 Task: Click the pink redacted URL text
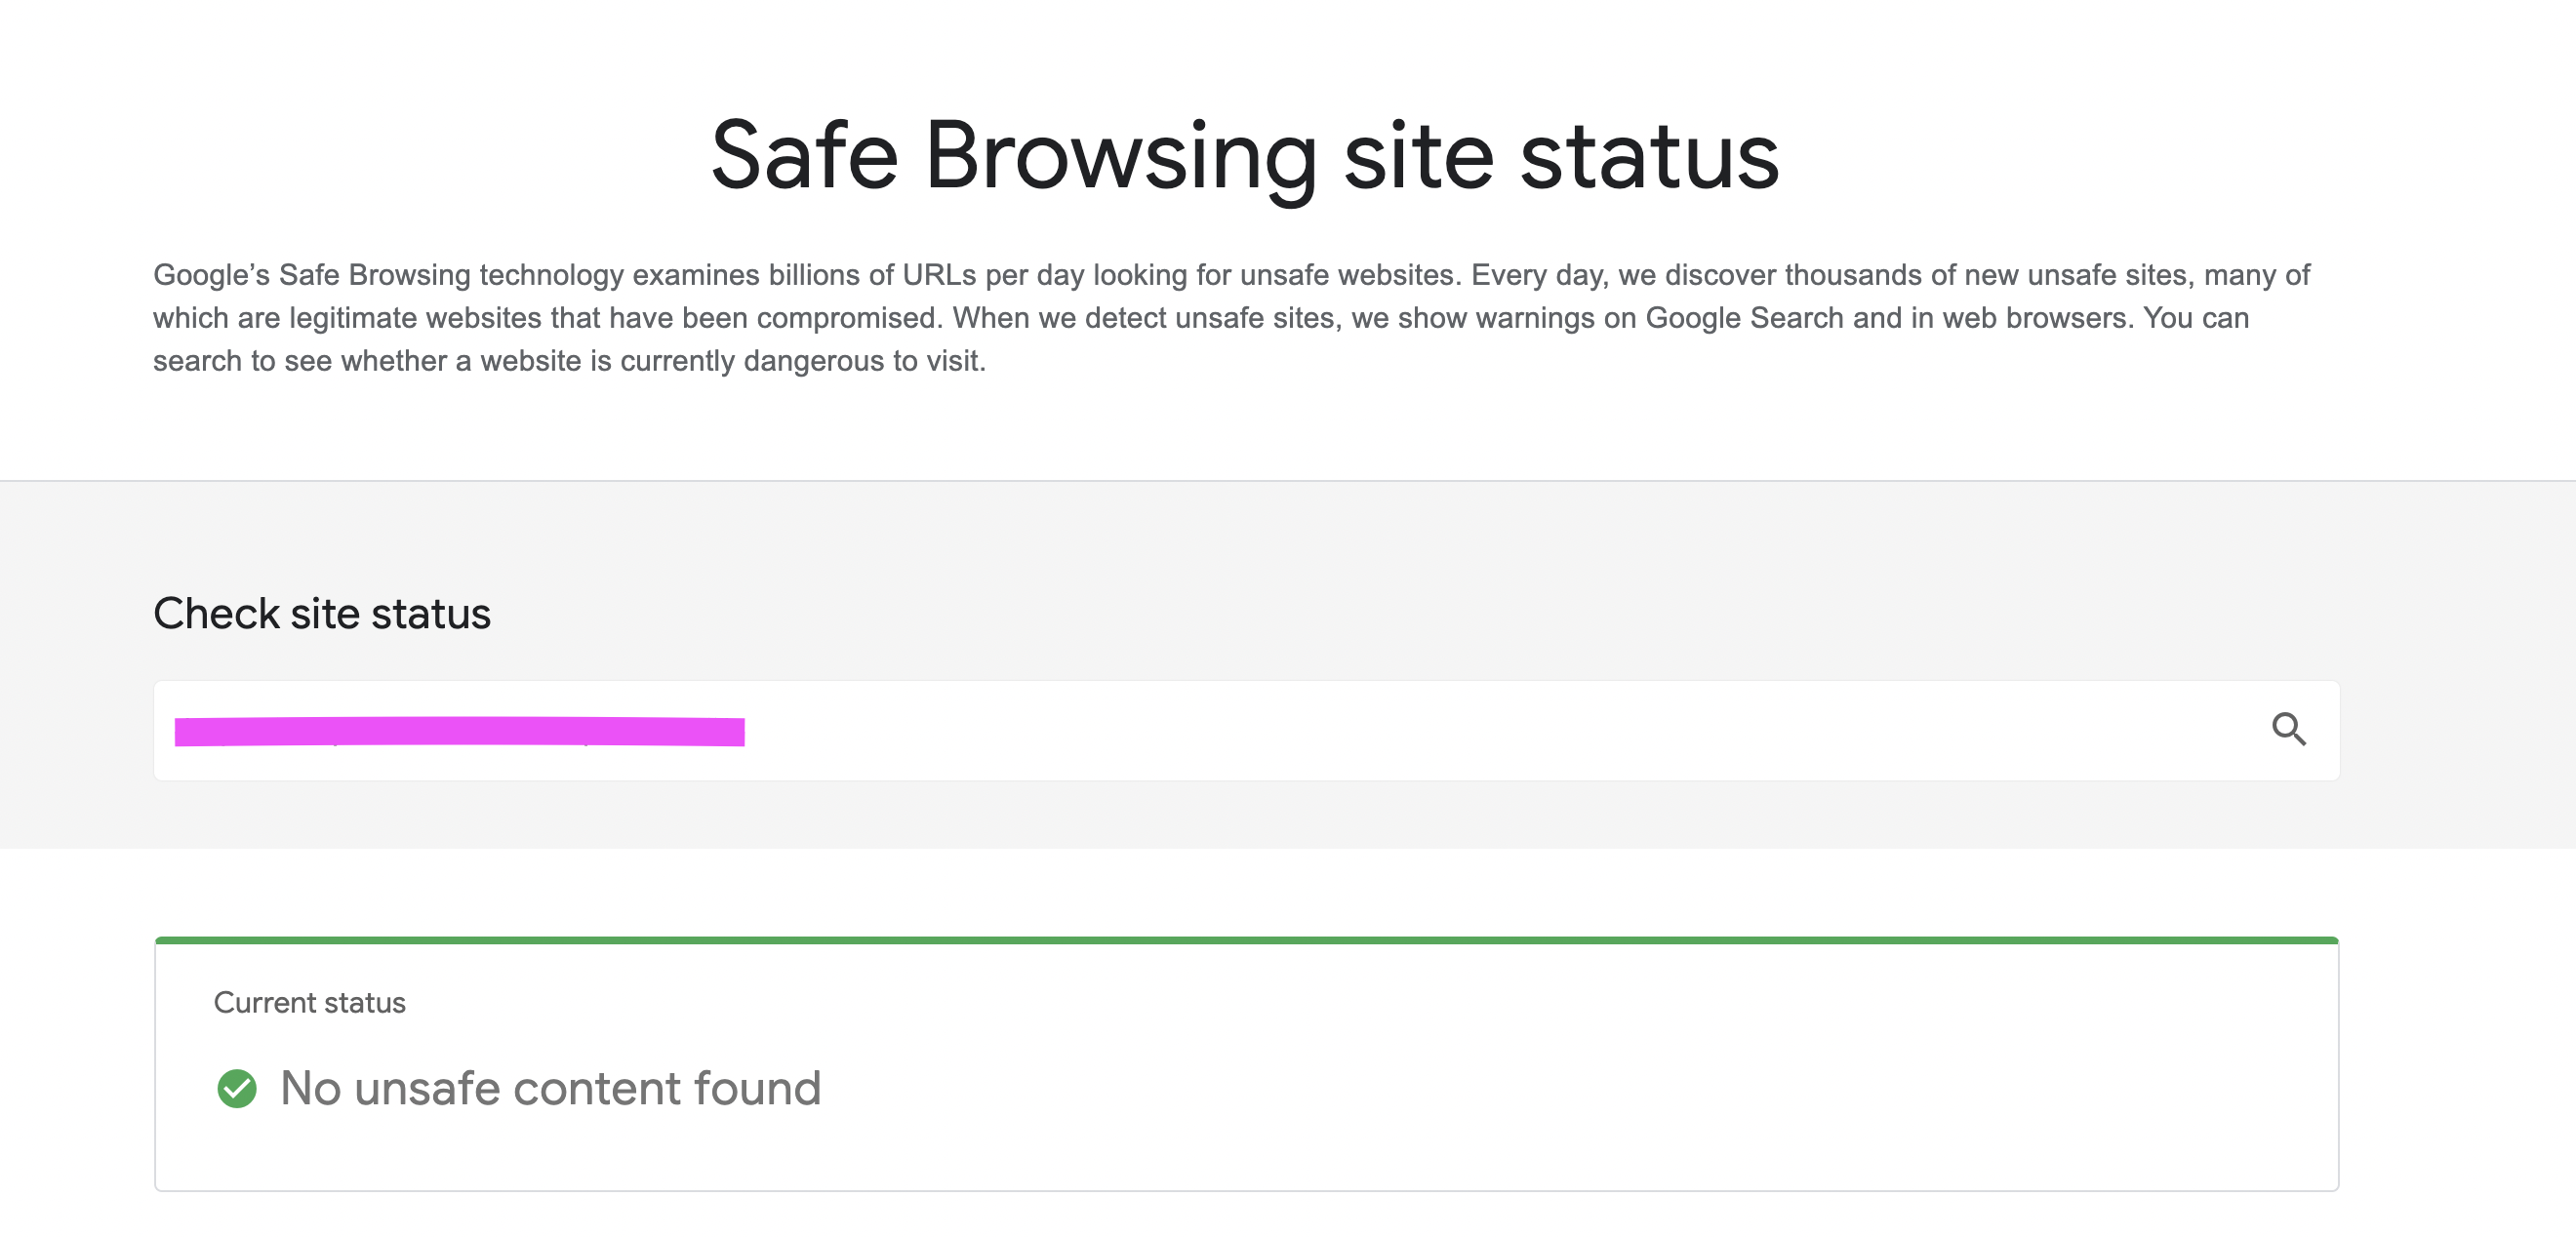pyautogui.click(x=459, y=732)
